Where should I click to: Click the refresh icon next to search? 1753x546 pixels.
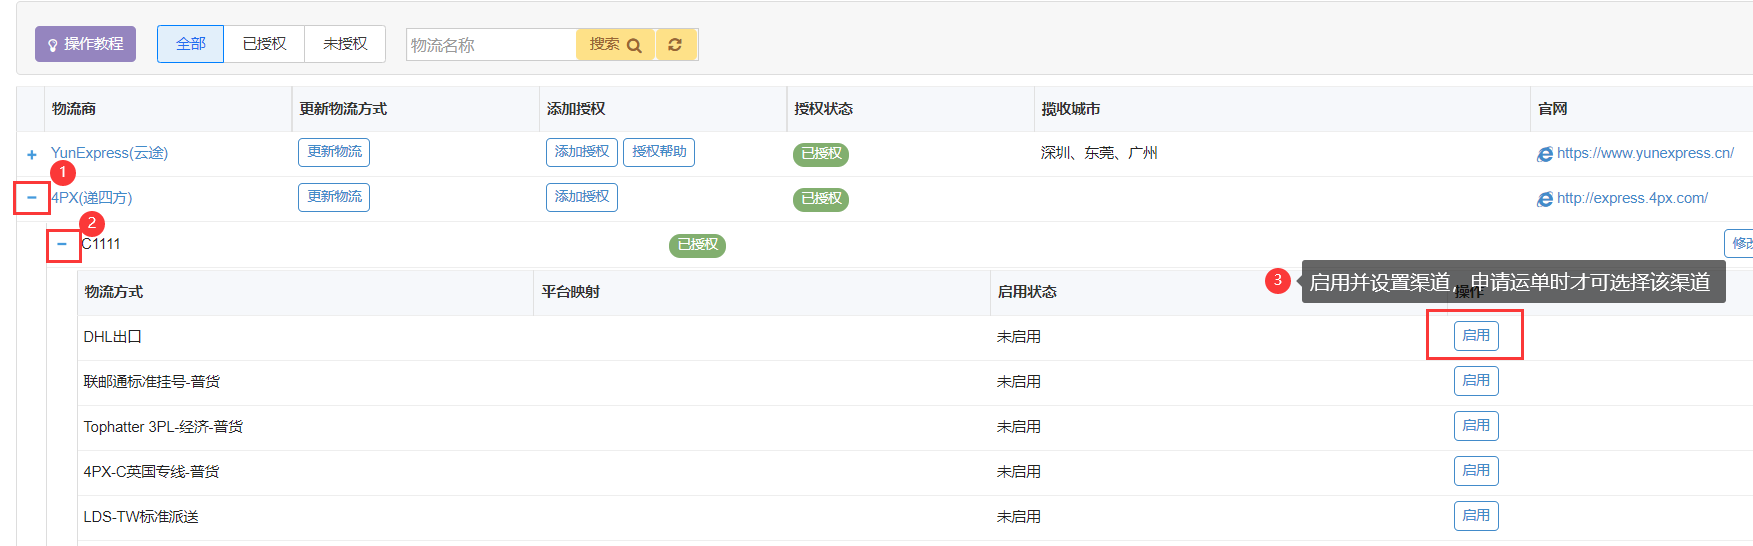click(675, 45)
